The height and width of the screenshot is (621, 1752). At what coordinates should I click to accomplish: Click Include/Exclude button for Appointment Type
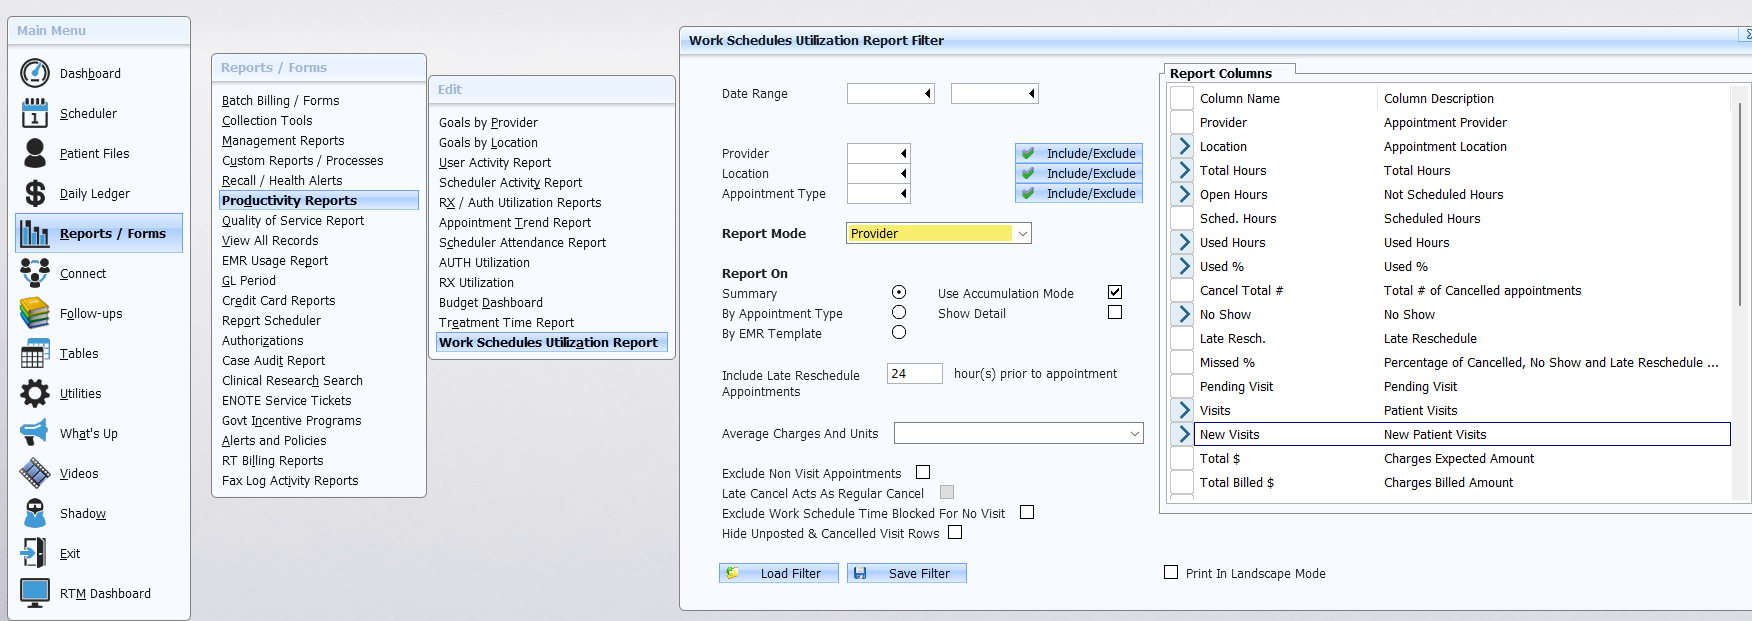(1079, 193)
